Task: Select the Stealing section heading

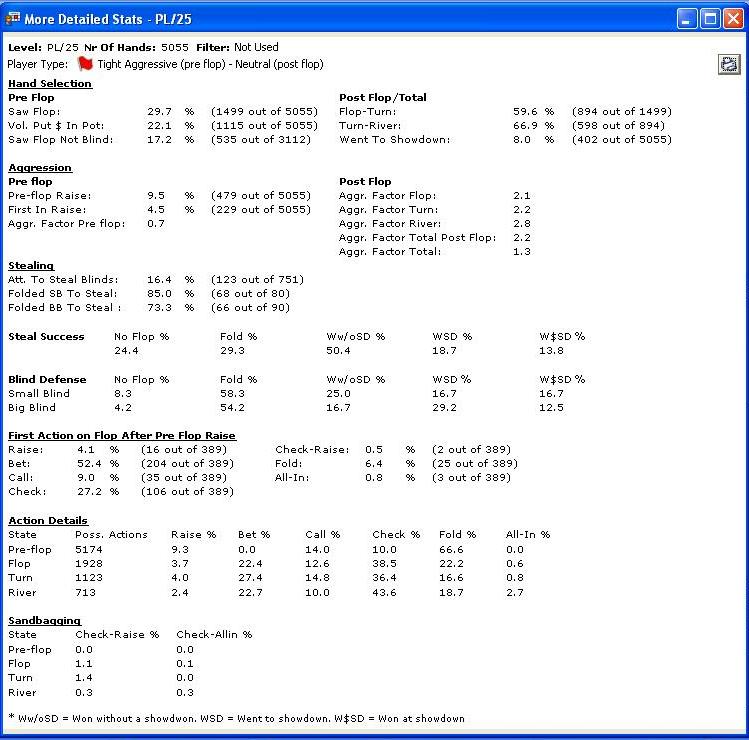Action: coord(31,266)
